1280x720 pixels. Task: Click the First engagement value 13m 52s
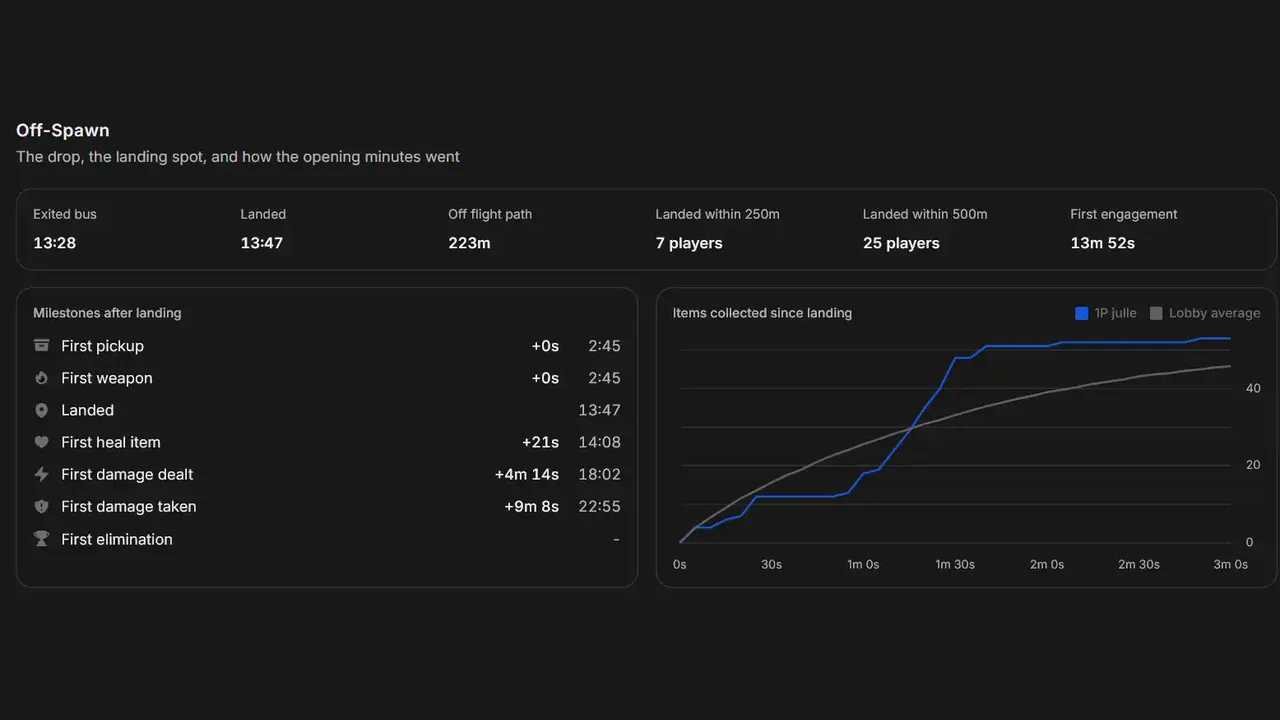(x=1102, y=243)
